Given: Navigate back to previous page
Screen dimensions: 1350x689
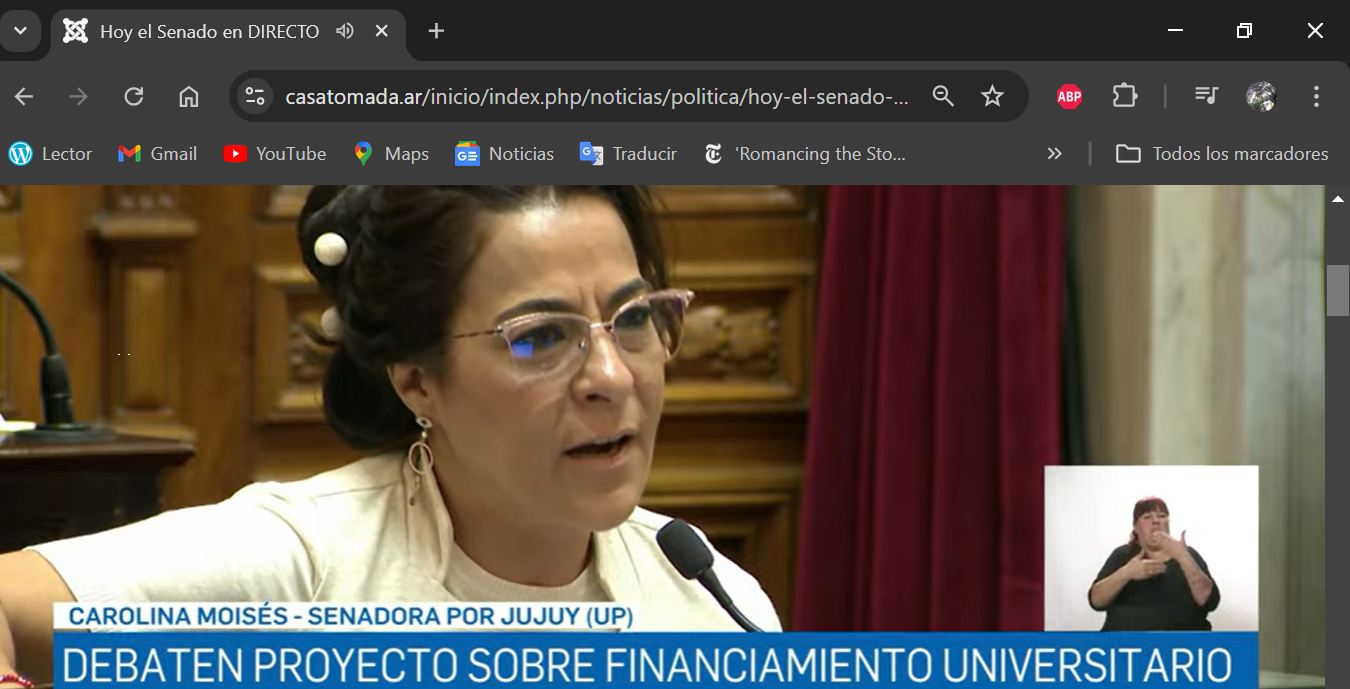Looking at the screenshot, I should [x=24, y=96].
